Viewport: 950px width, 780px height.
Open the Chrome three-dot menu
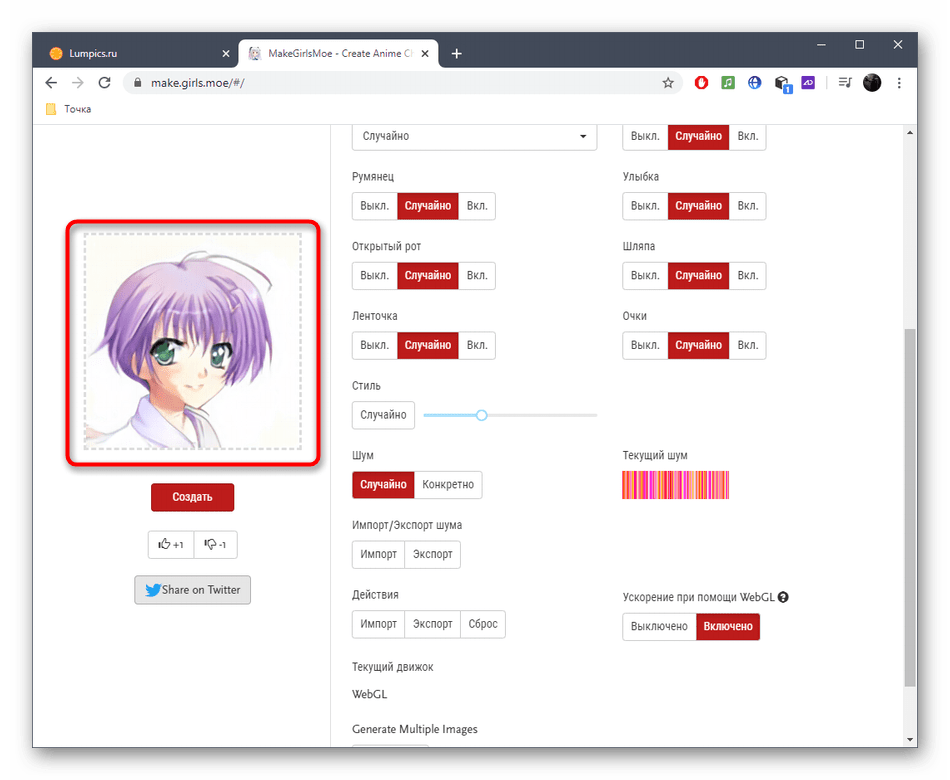click(x=899, y=83)
